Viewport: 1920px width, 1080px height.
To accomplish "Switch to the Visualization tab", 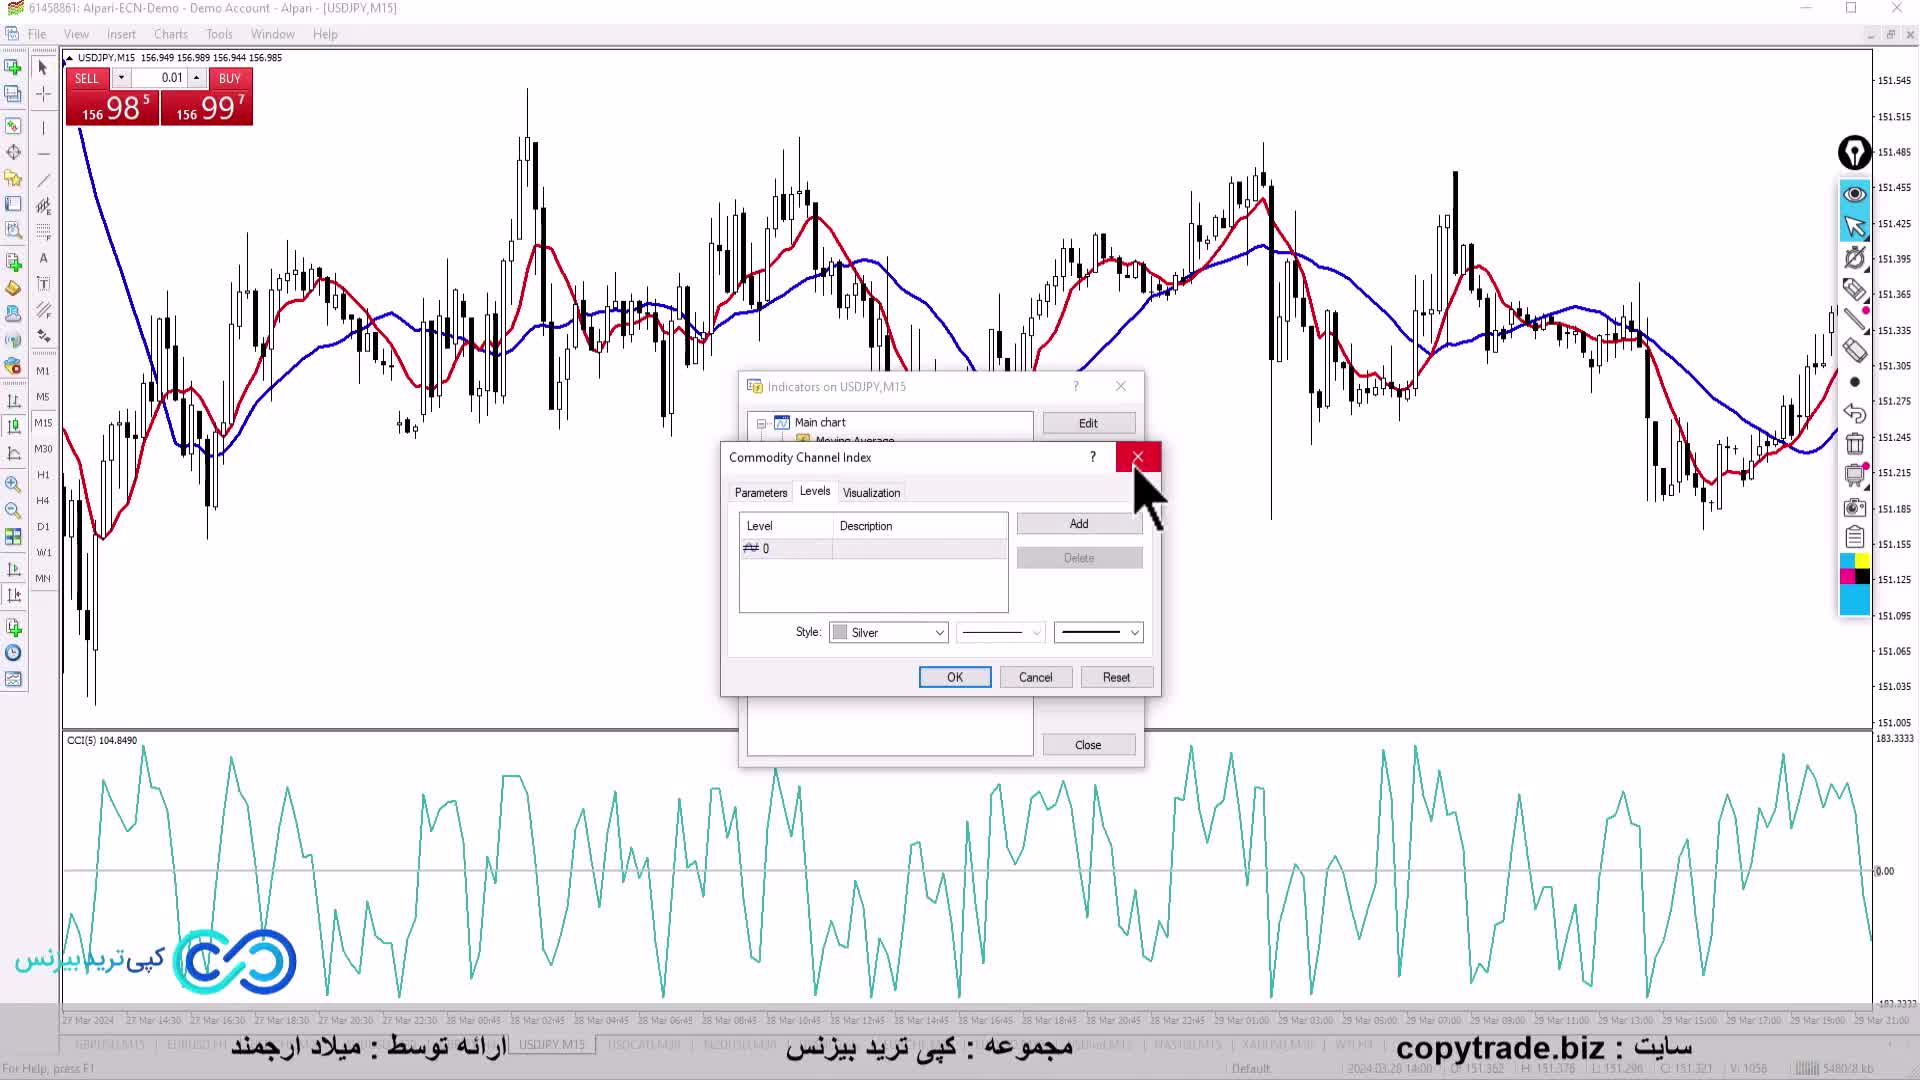I will click(x=871, y=493).
